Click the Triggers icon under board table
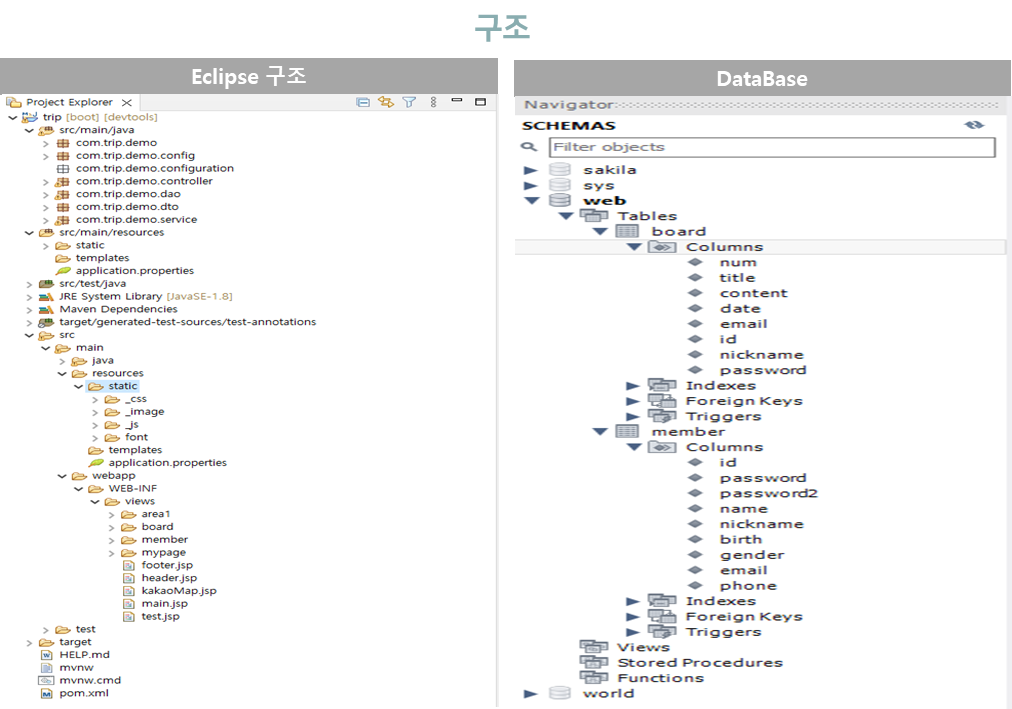This screenshot has width=1012, height=709. (x=662, y=417)
